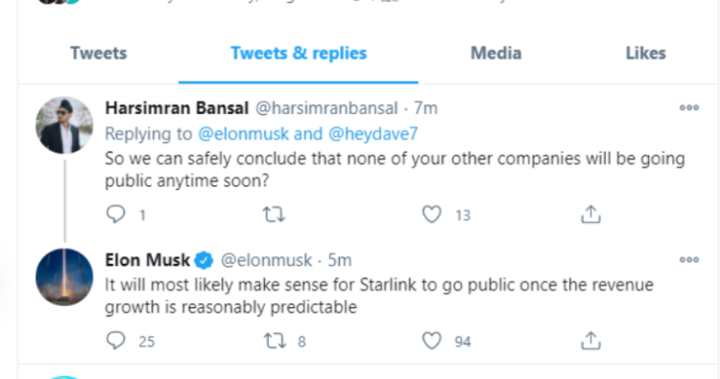Share Elon Musk's Starlink tweet
The image size is (720, 379).
tap(591, 341)
